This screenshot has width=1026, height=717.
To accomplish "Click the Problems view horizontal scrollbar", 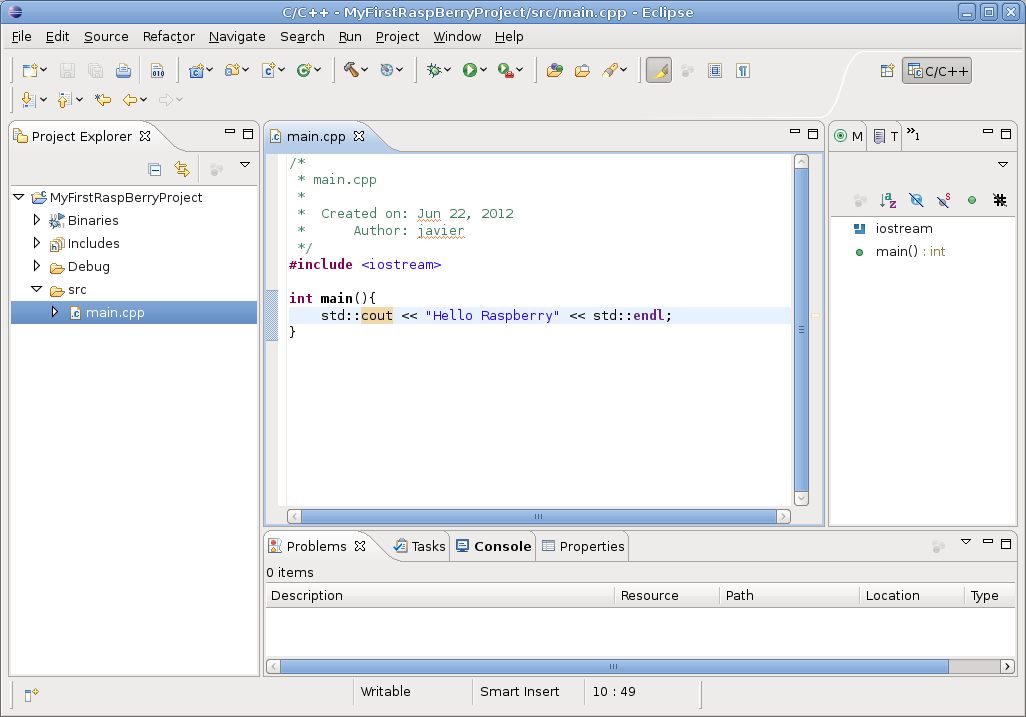I will [x=641, y=666].
